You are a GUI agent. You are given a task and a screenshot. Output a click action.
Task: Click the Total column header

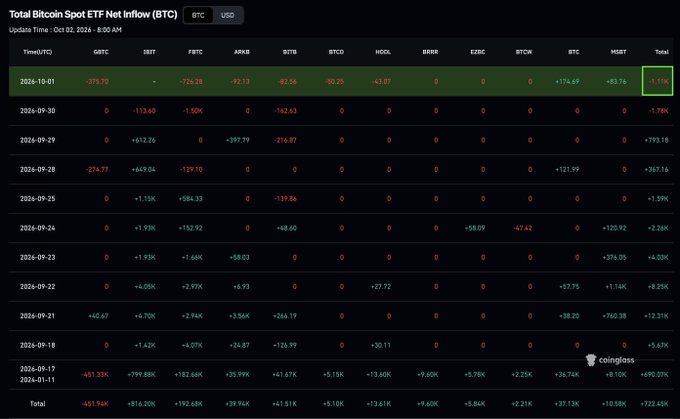pos(662,52)
